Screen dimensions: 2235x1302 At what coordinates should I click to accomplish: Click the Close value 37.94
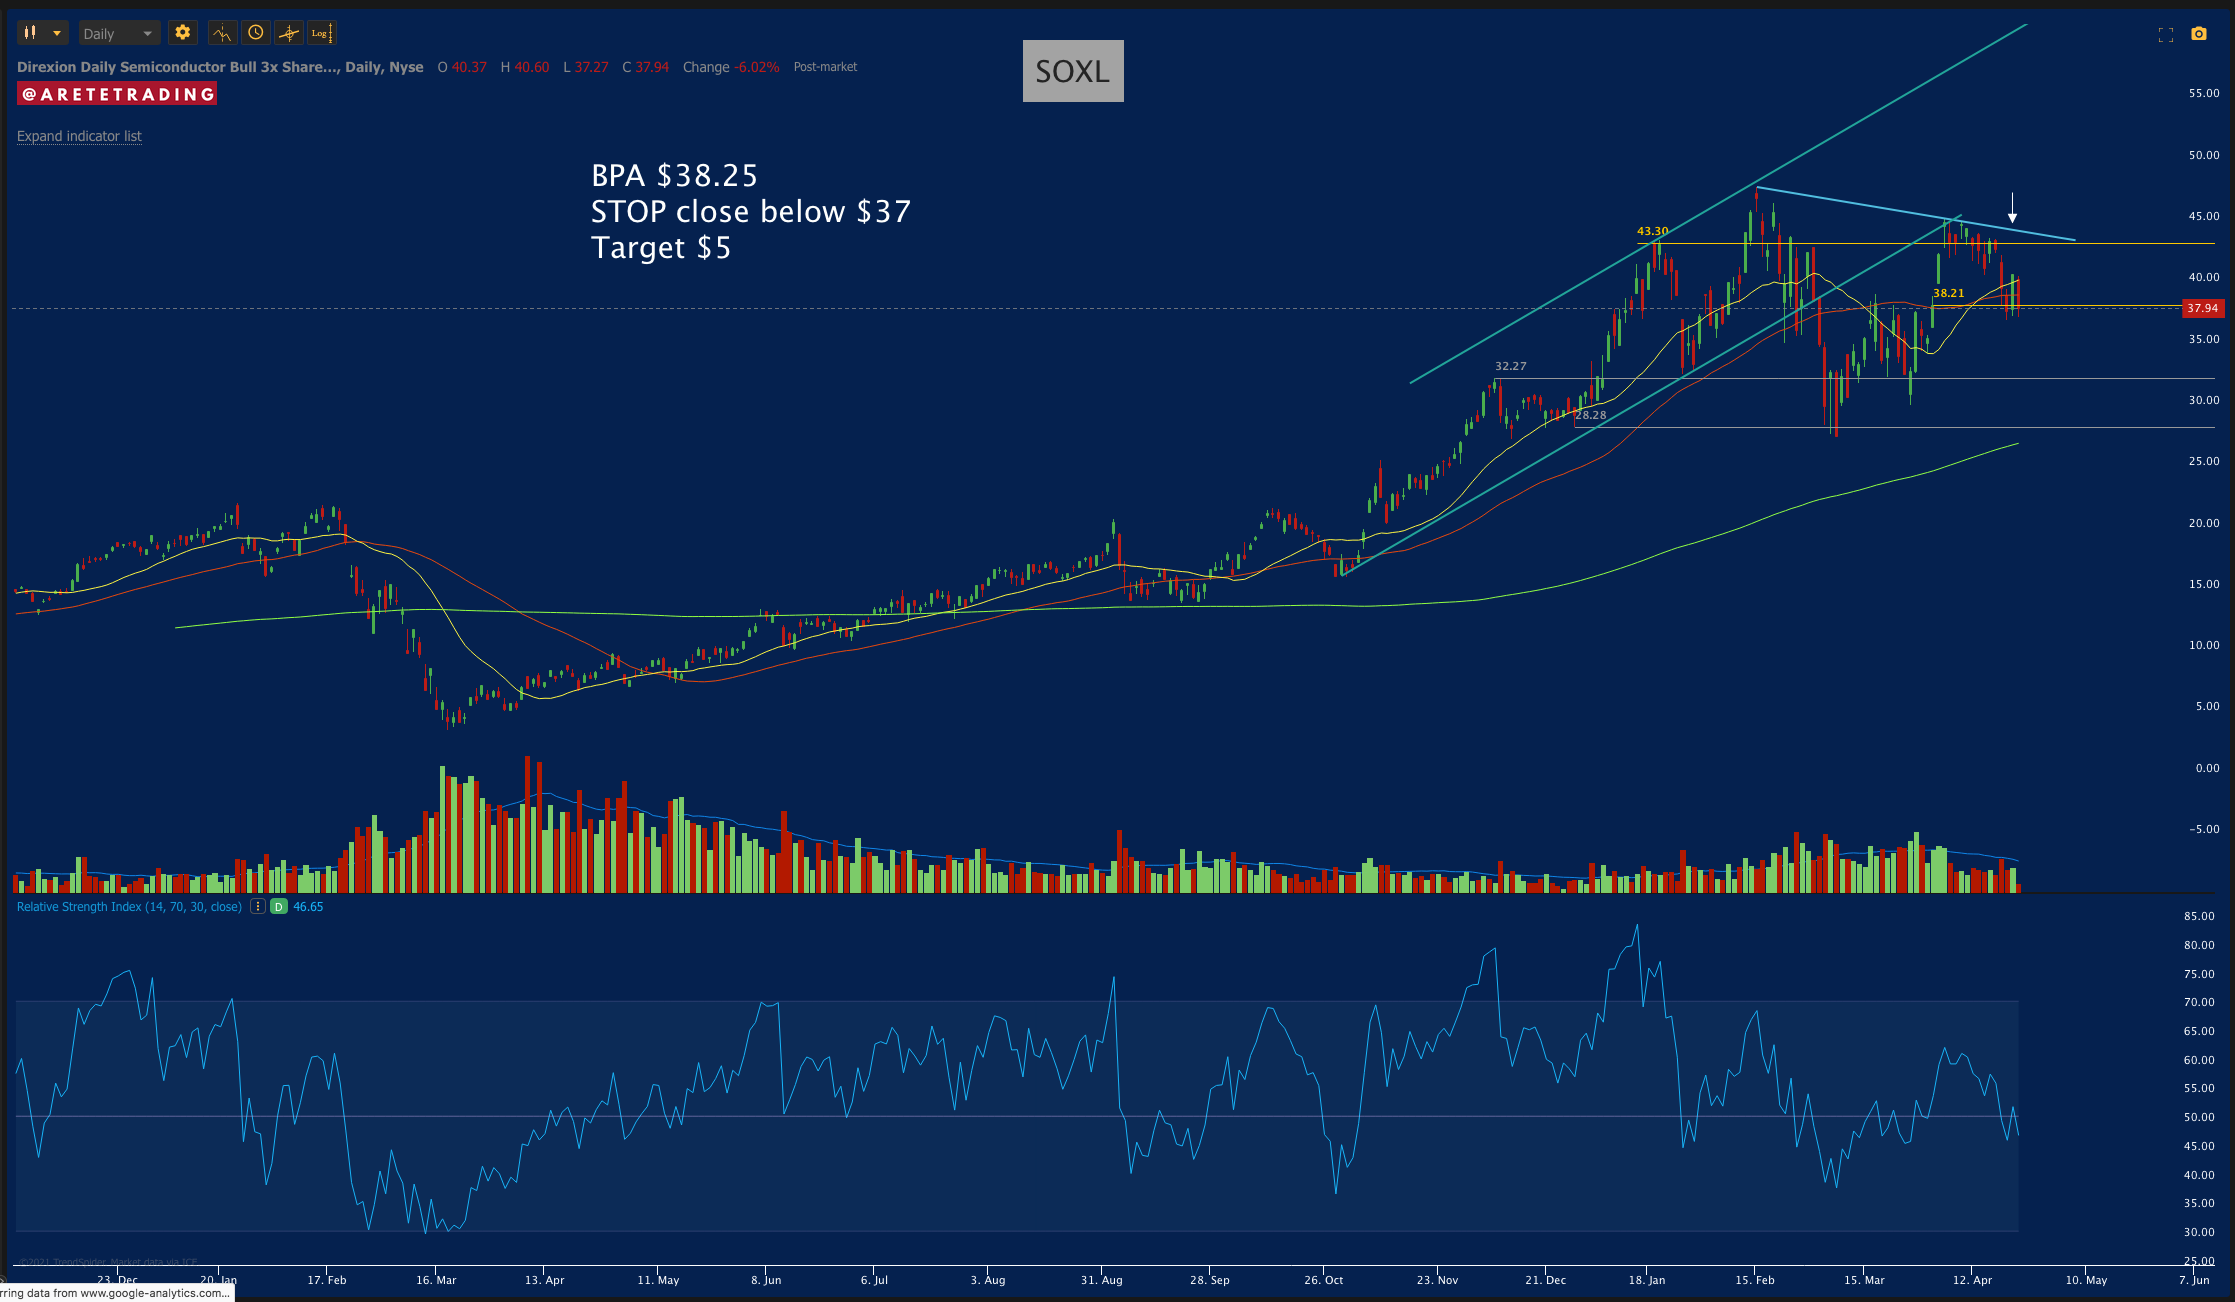[x=652, y=67]
